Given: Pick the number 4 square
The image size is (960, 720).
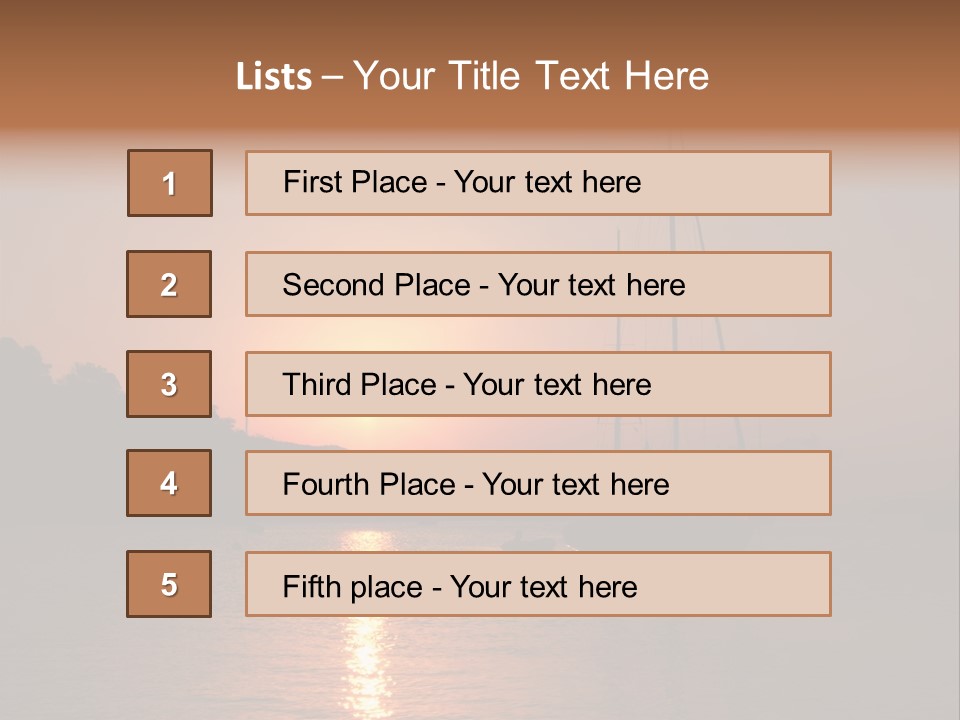Looking at the screenshot, I should [x=169, y=483].
